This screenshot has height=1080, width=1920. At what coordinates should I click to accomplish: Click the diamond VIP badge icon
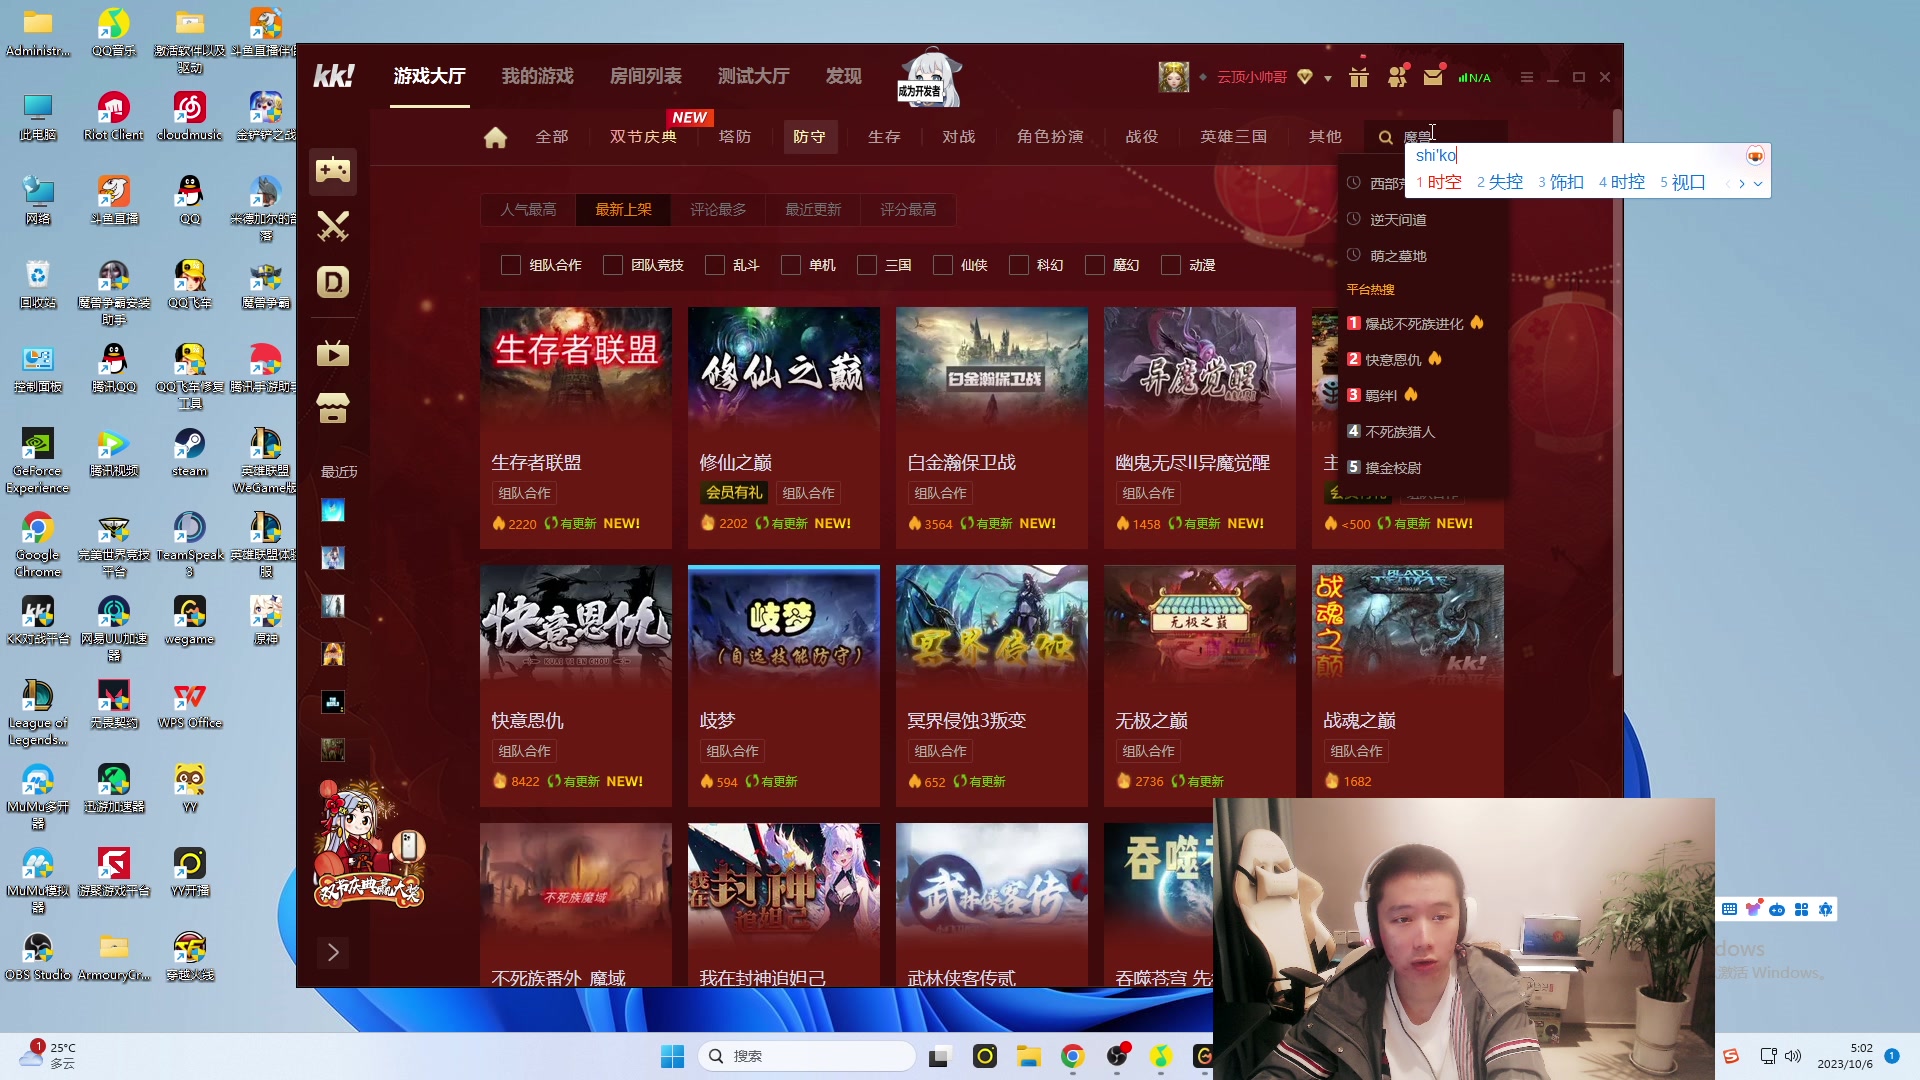1305,77
